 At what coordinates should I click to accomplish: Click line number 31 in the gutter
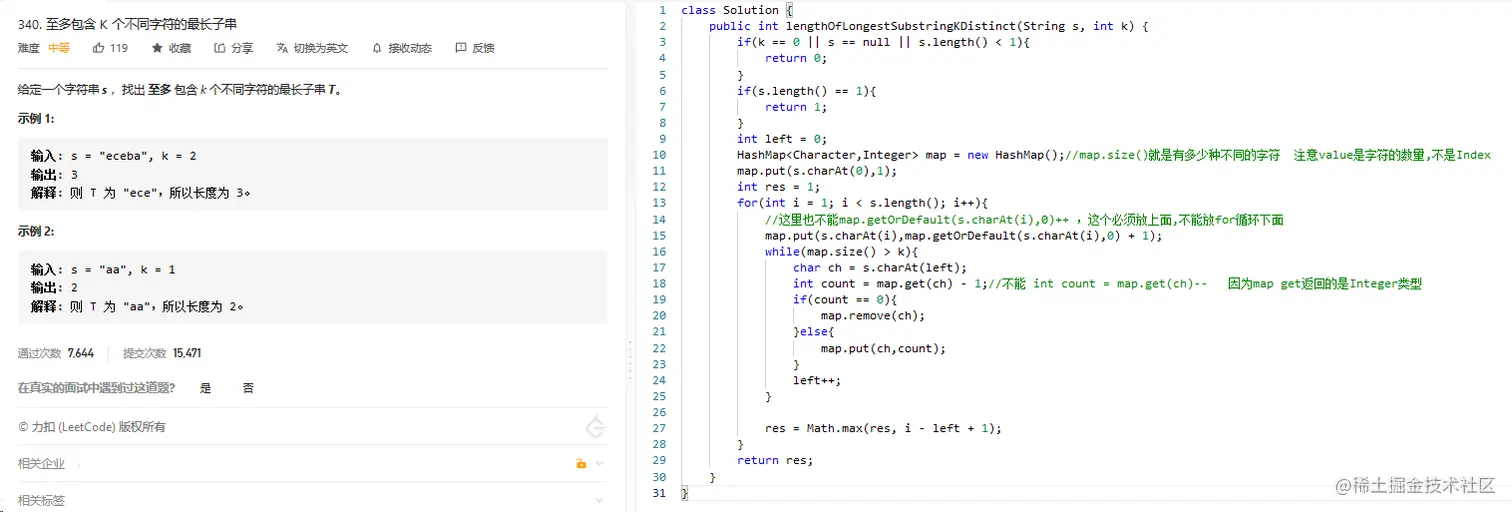pos(660,493)
